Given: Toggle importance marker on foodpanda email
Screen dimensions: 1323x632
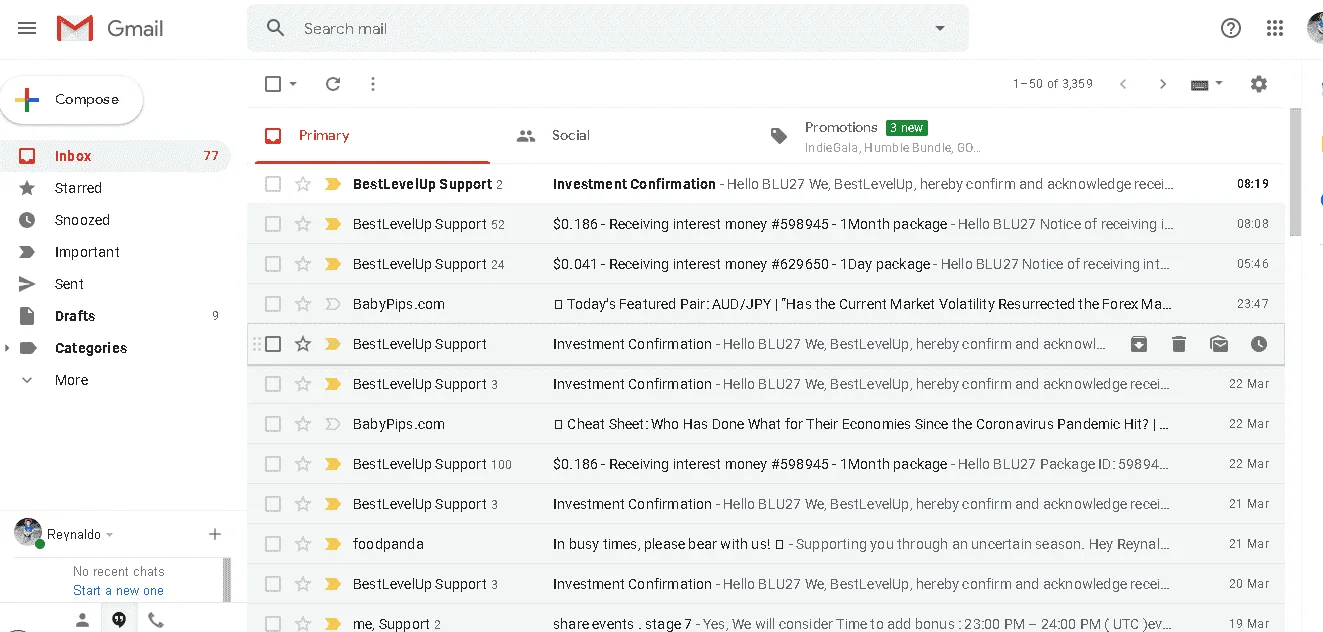Looking at the screenshot, I should 333,544.
